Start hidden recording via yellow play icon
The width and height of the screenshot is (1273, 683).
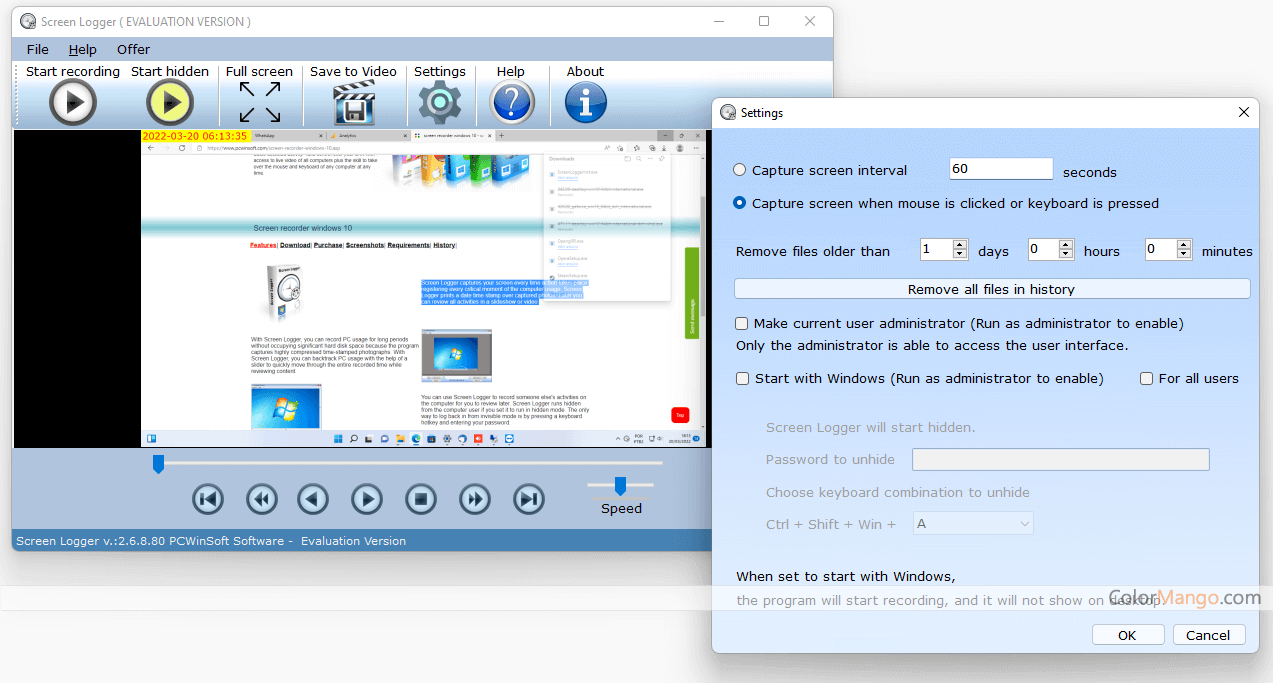169,101
